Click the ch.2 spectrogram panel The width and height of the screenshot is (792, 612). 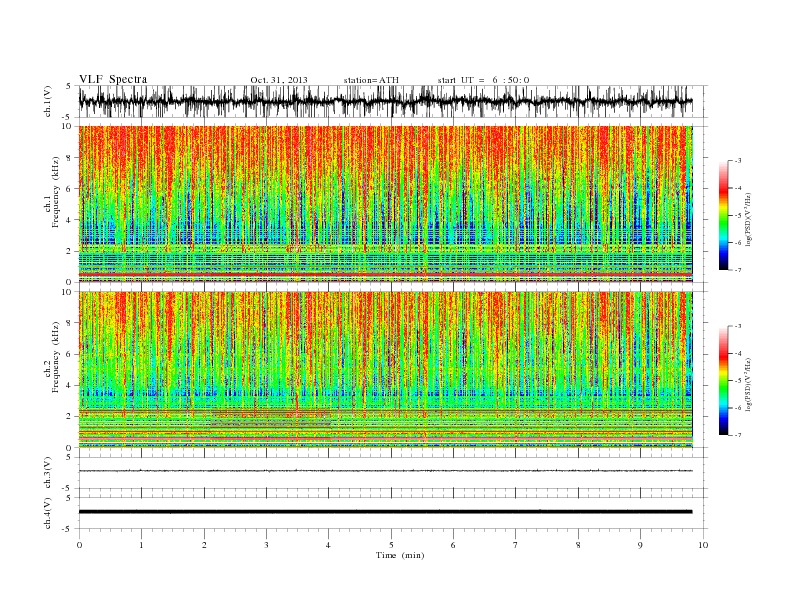click(386, 369)
